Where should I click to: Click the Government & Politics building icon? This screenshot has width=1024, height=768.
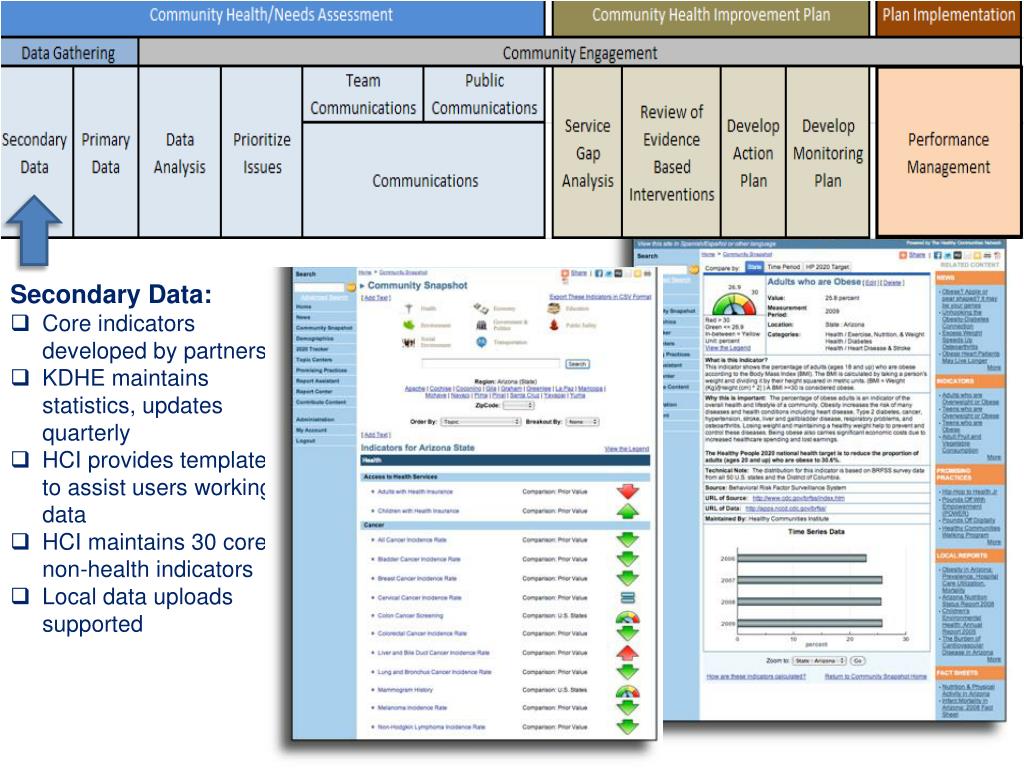481,325
